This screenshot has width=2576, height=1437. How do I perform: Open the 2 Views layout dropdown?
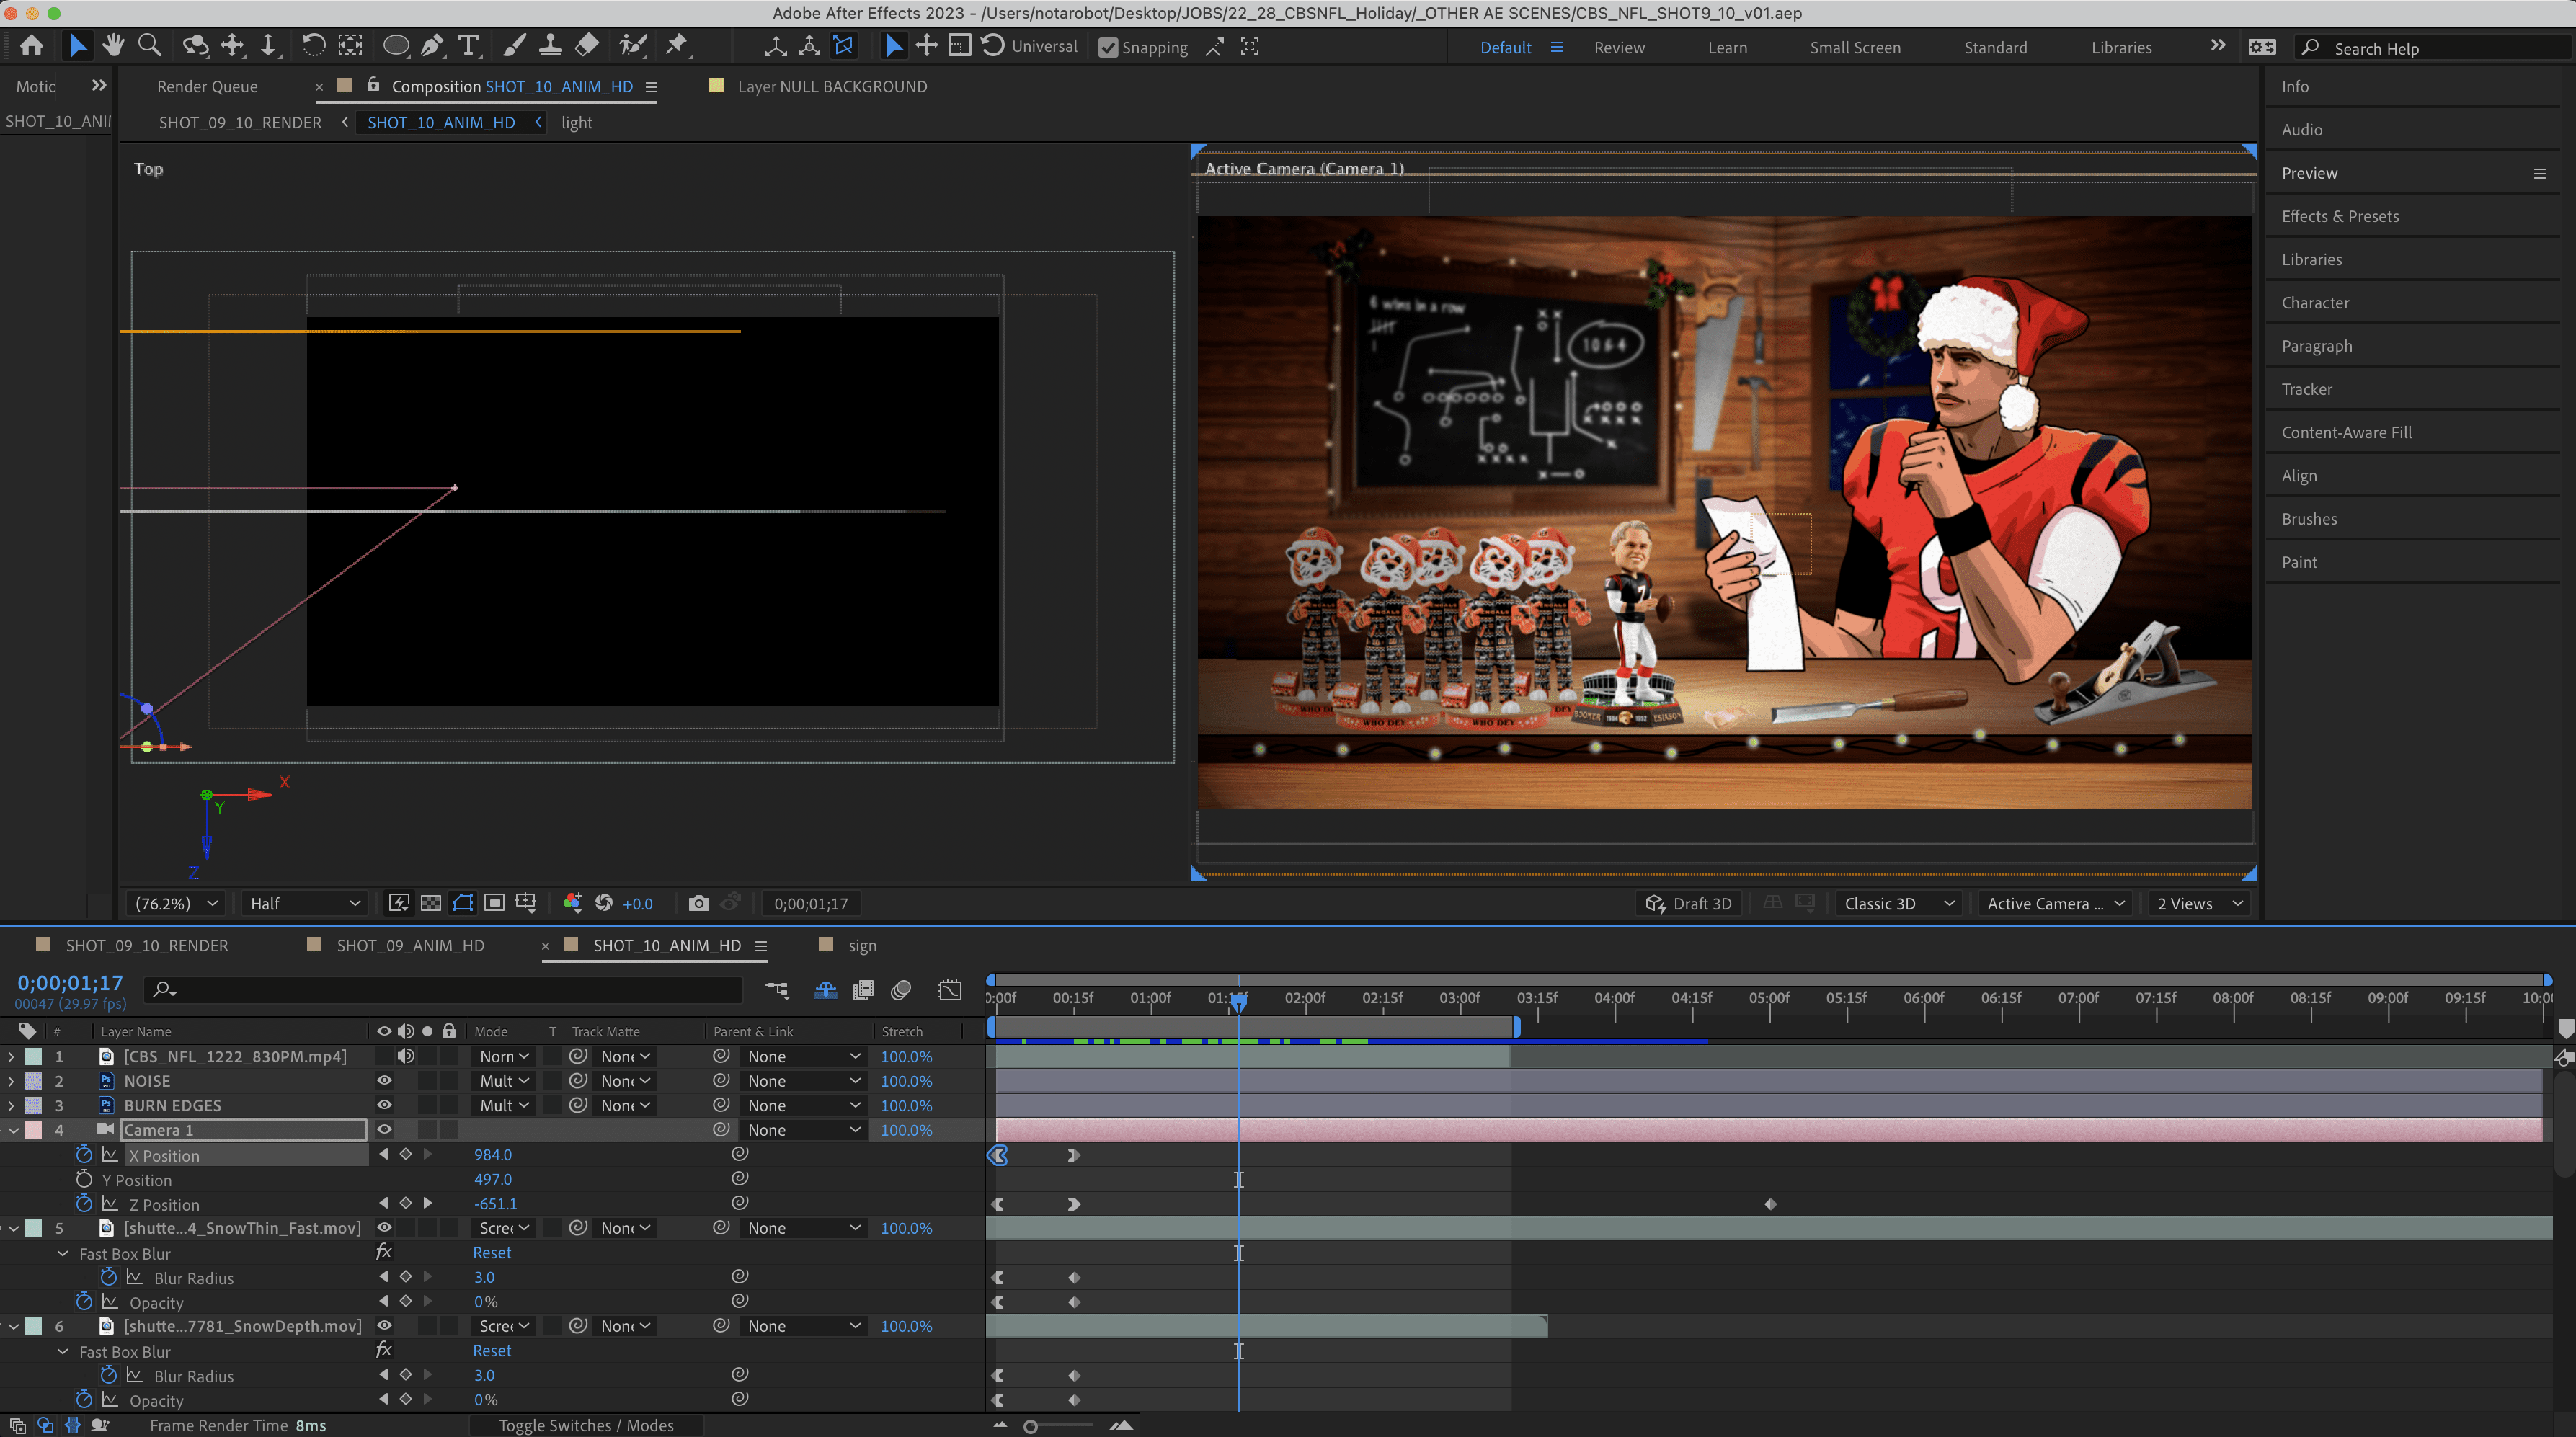2200,903
